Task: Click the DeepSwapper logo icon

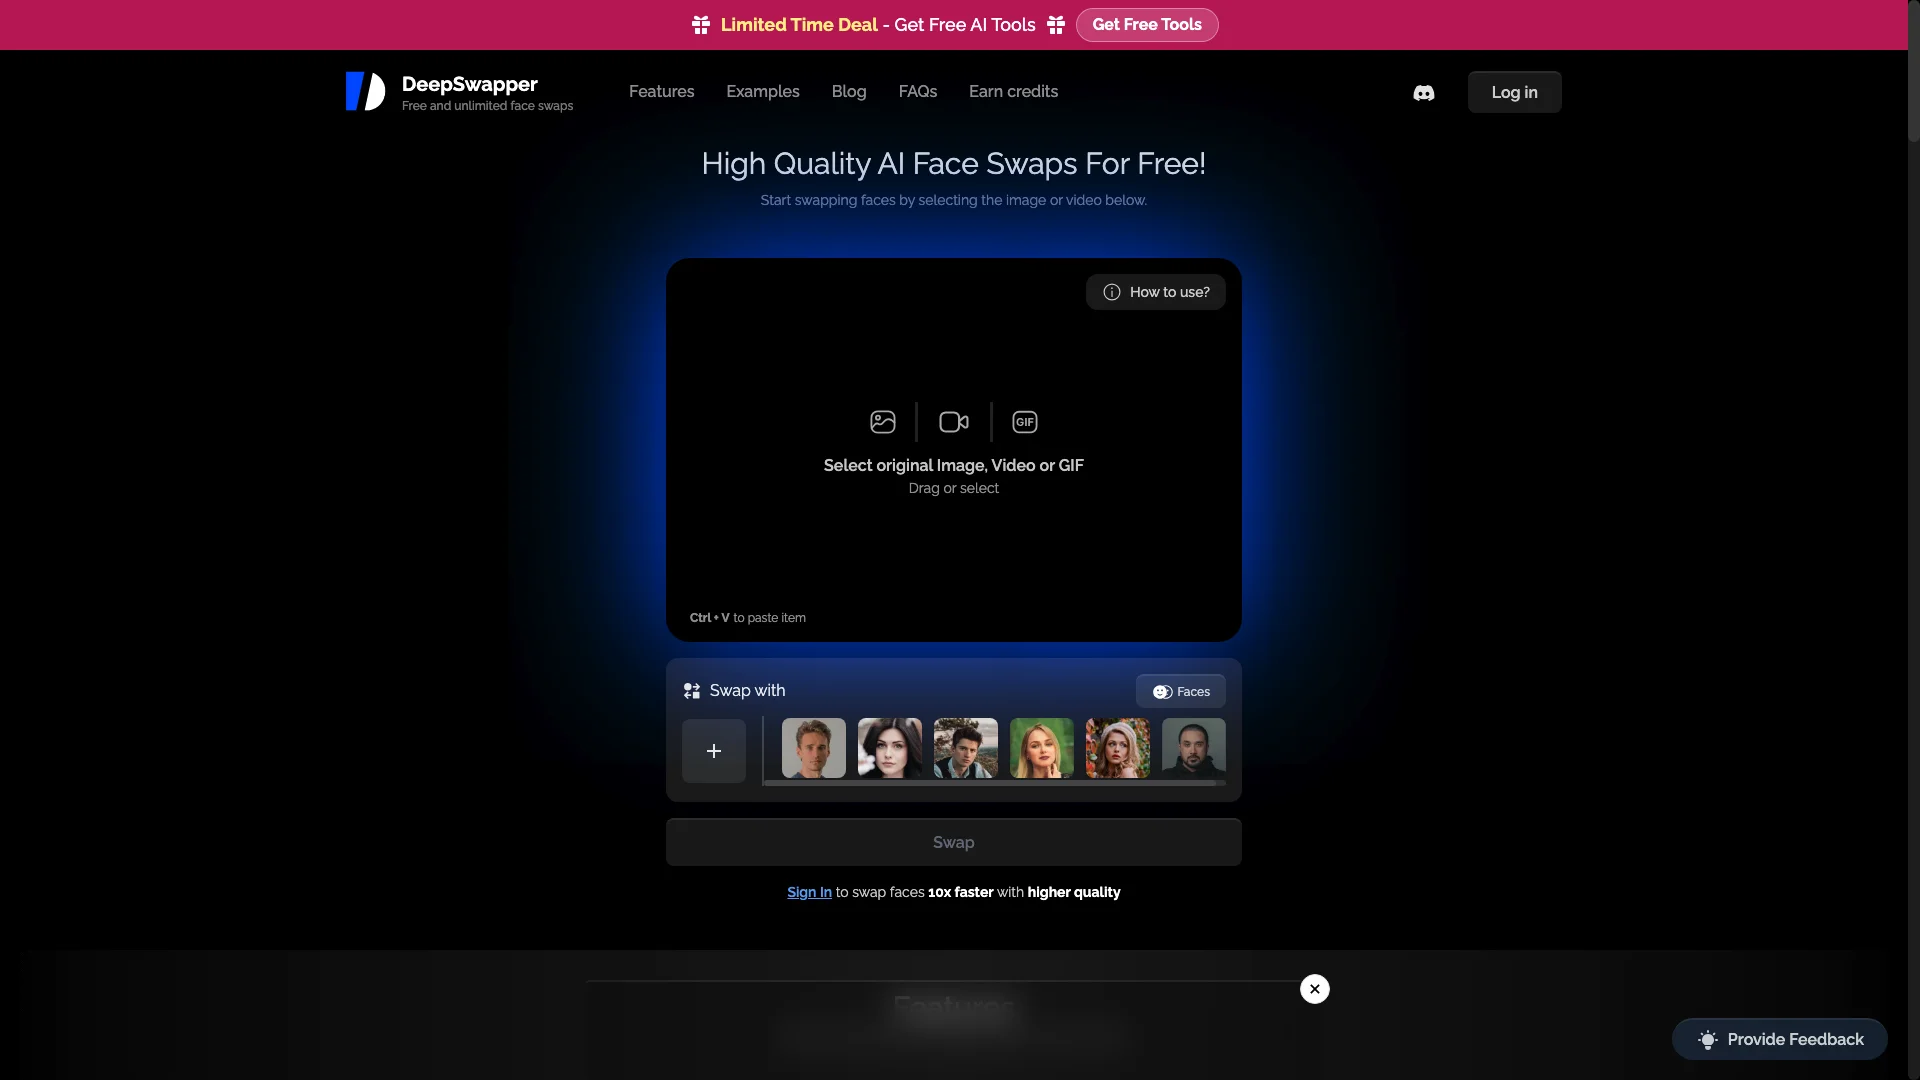Action: click(x=365, y=91)
